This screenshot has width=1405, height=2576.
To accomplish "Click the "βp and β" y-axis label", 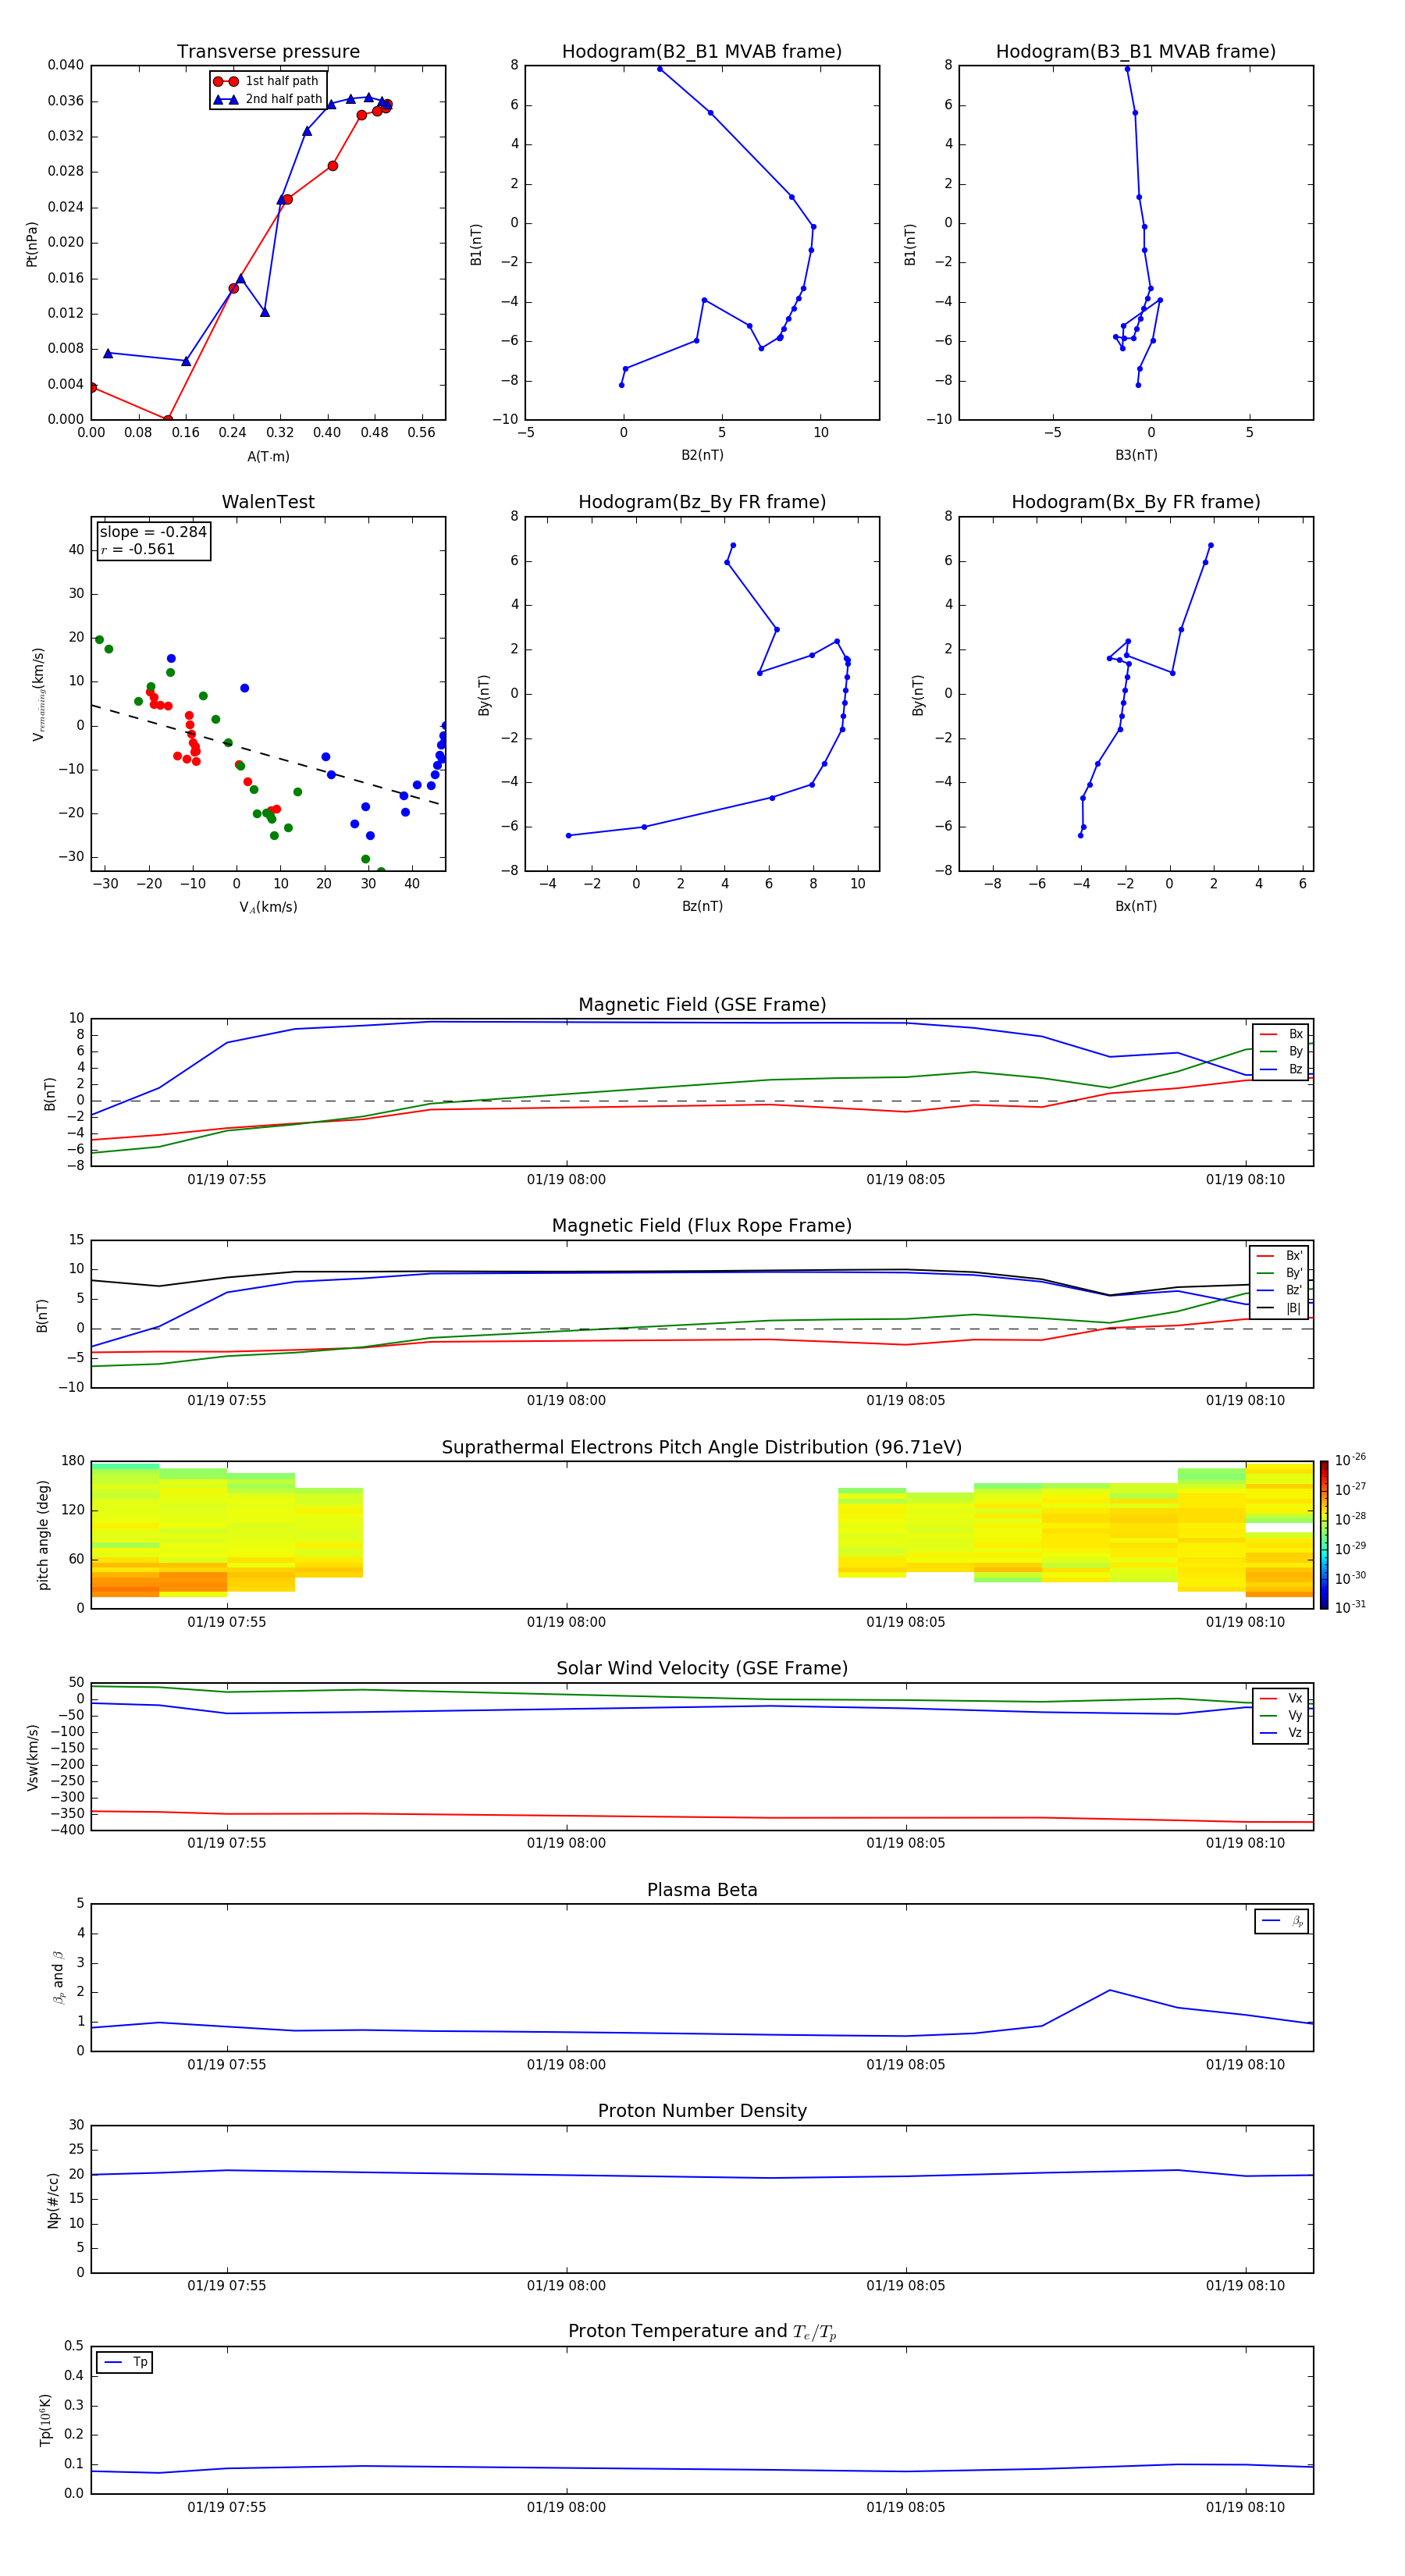I will [58, 1977].
